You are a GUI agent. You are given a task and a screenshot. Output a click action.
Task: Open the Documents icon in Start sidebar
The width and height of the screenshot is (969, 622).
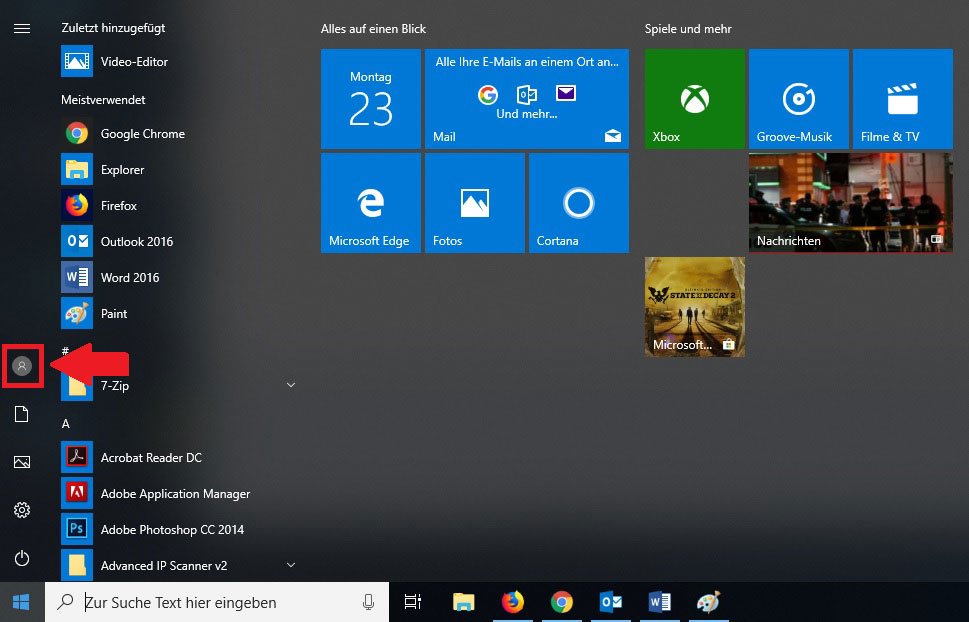(x=22, y=414)
